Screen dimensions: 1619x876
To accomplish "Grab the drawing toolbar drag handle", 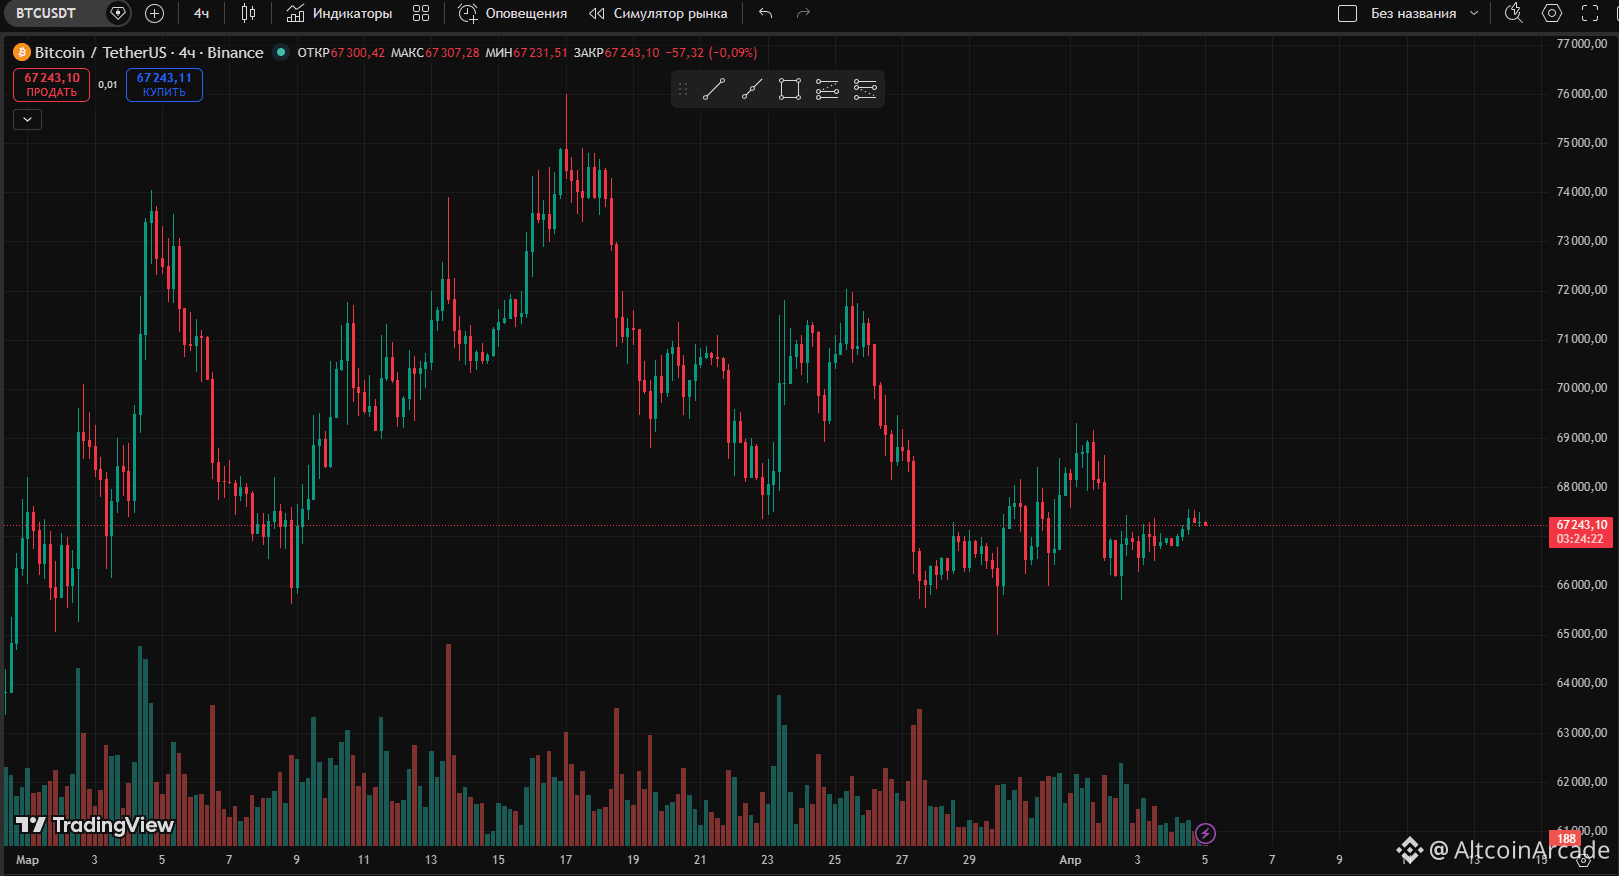I will 683,89.
